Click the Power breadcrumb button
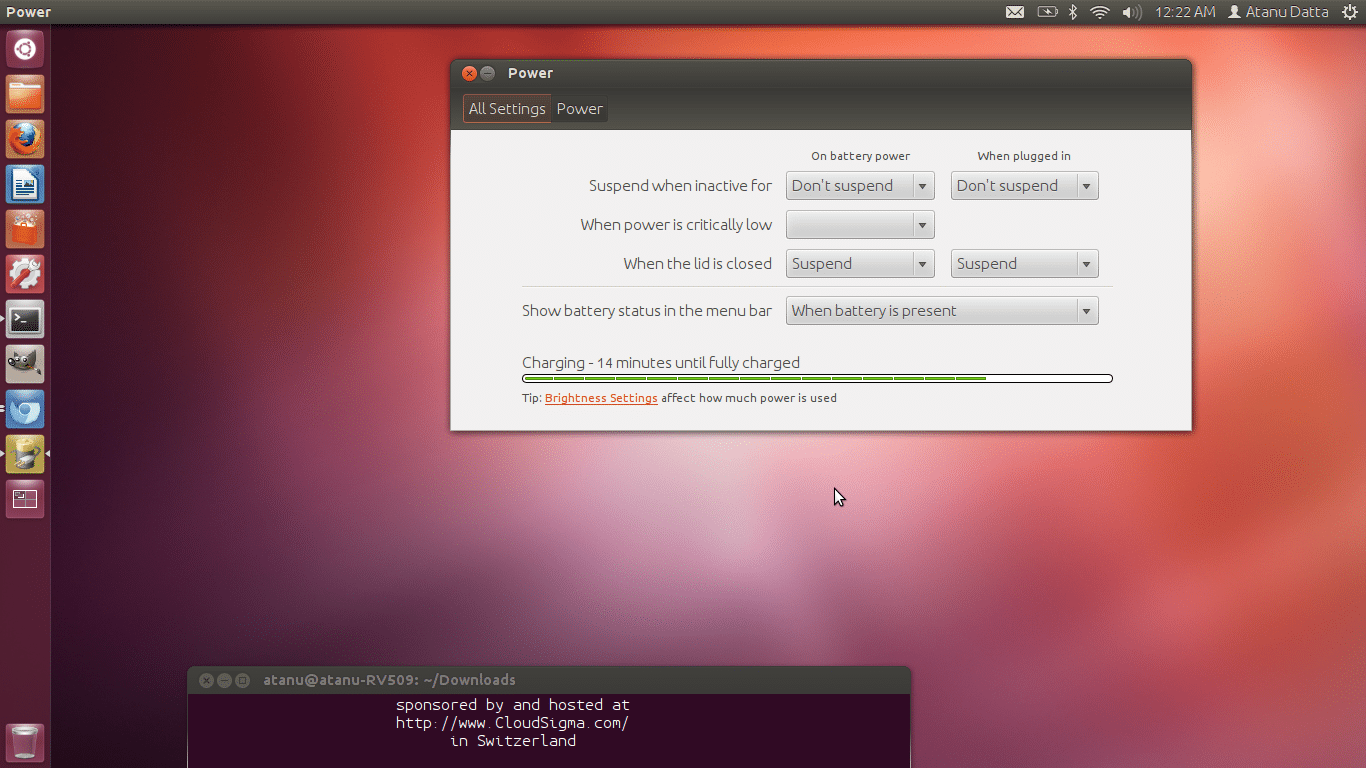Image resolution: width=1366 pixels, height=768 pixels. (579, 109)
